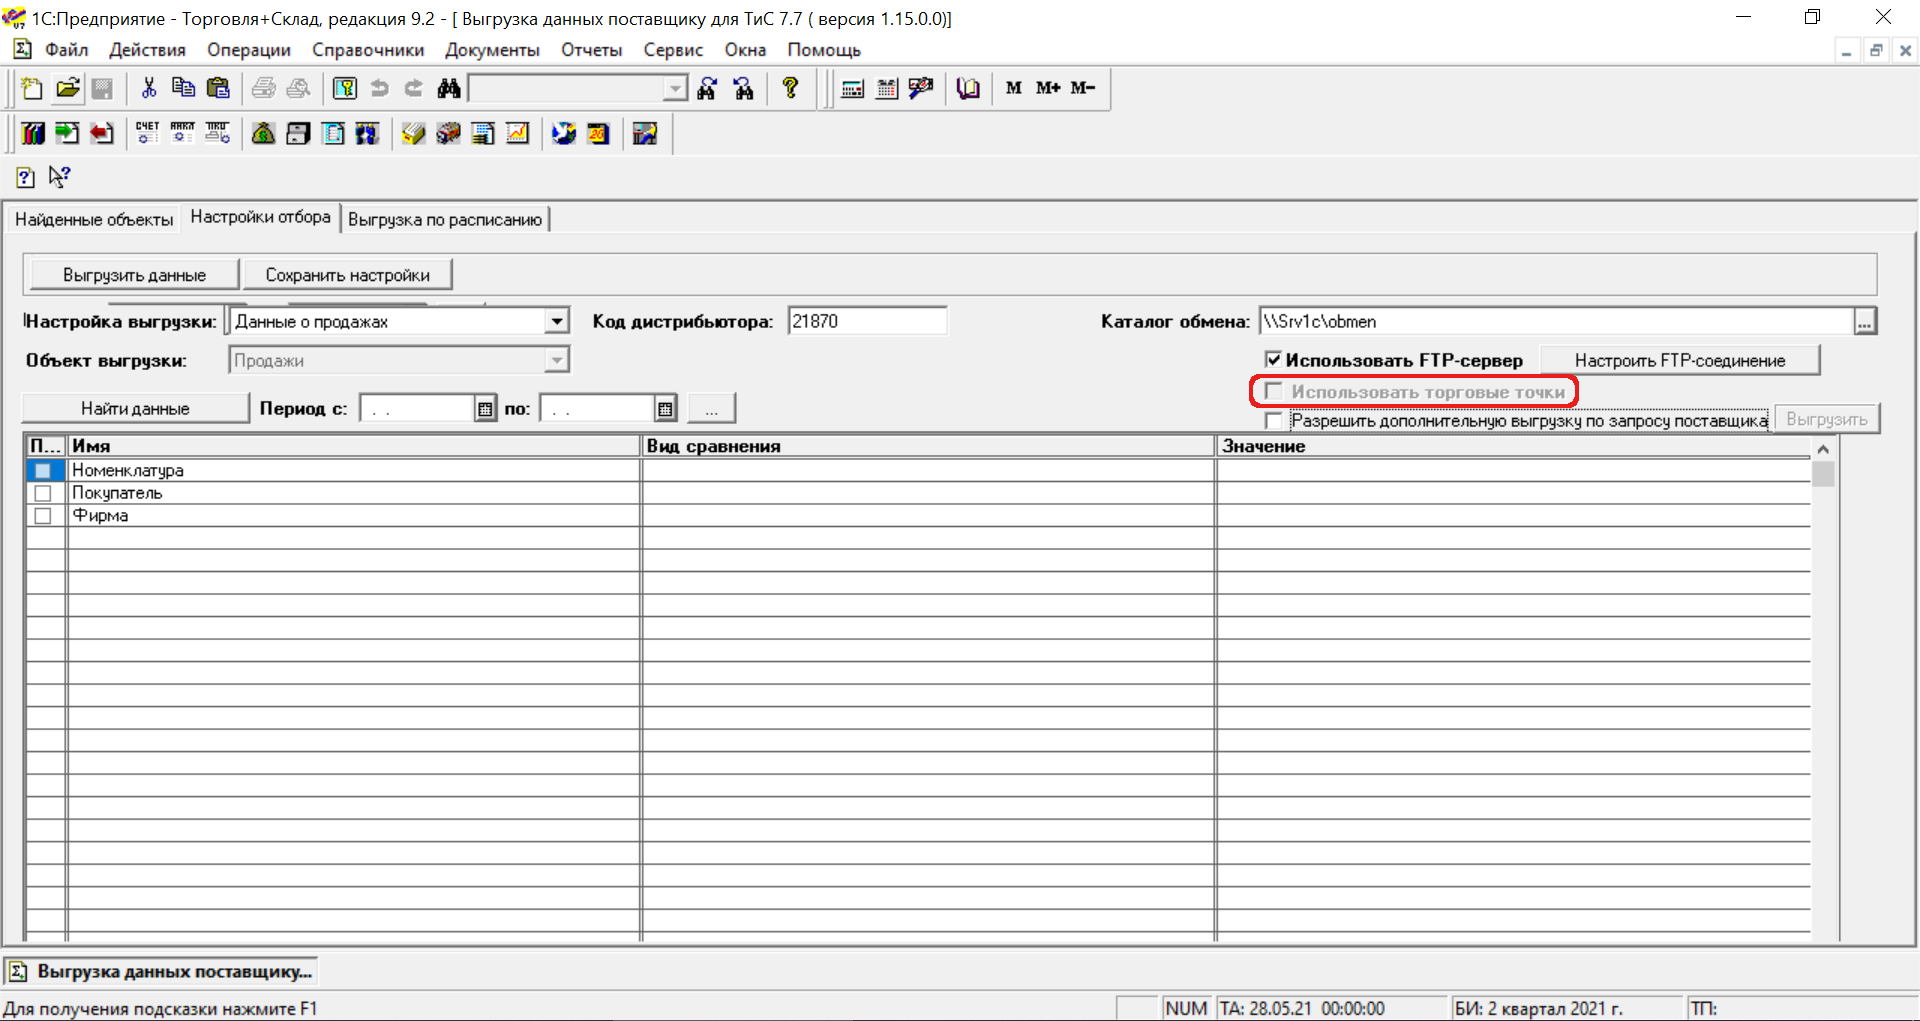
Task: Open the Действия menu
Action: point(147,50)
